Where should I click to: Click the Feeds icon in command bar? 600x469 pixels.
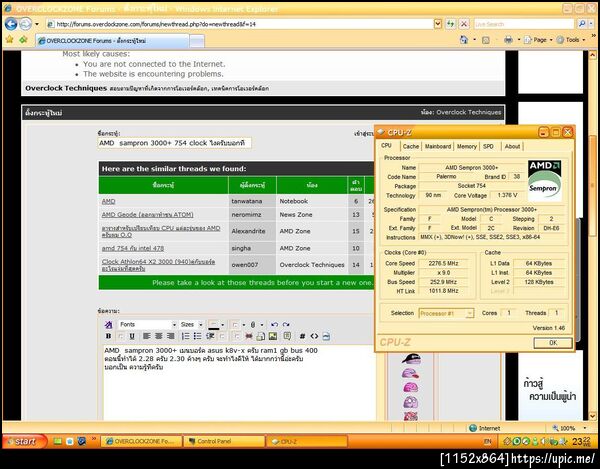pyautogui.click(x=486, y=40)
